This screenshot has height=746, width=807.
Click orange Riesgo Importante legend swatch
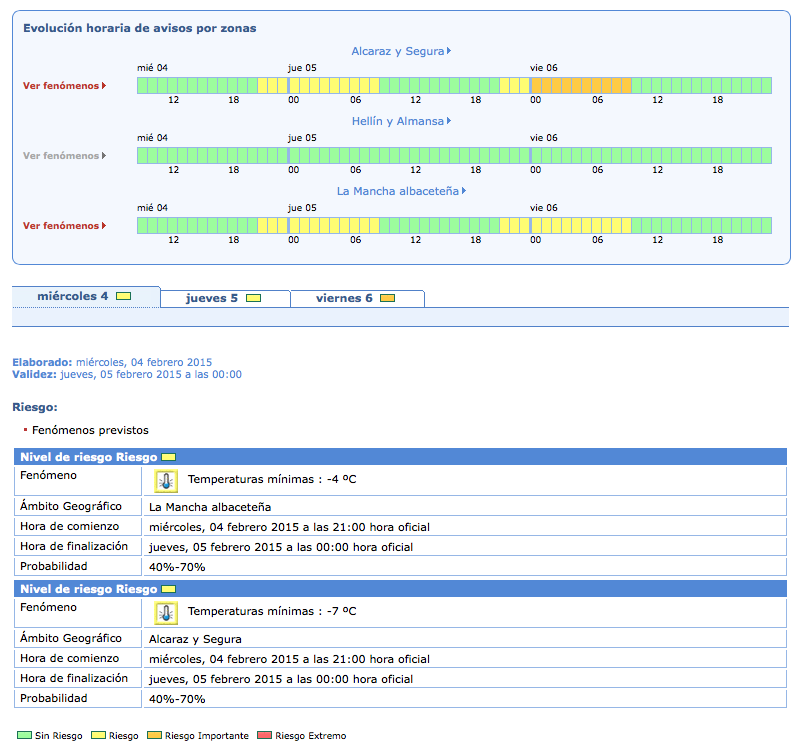coord(155,736)
